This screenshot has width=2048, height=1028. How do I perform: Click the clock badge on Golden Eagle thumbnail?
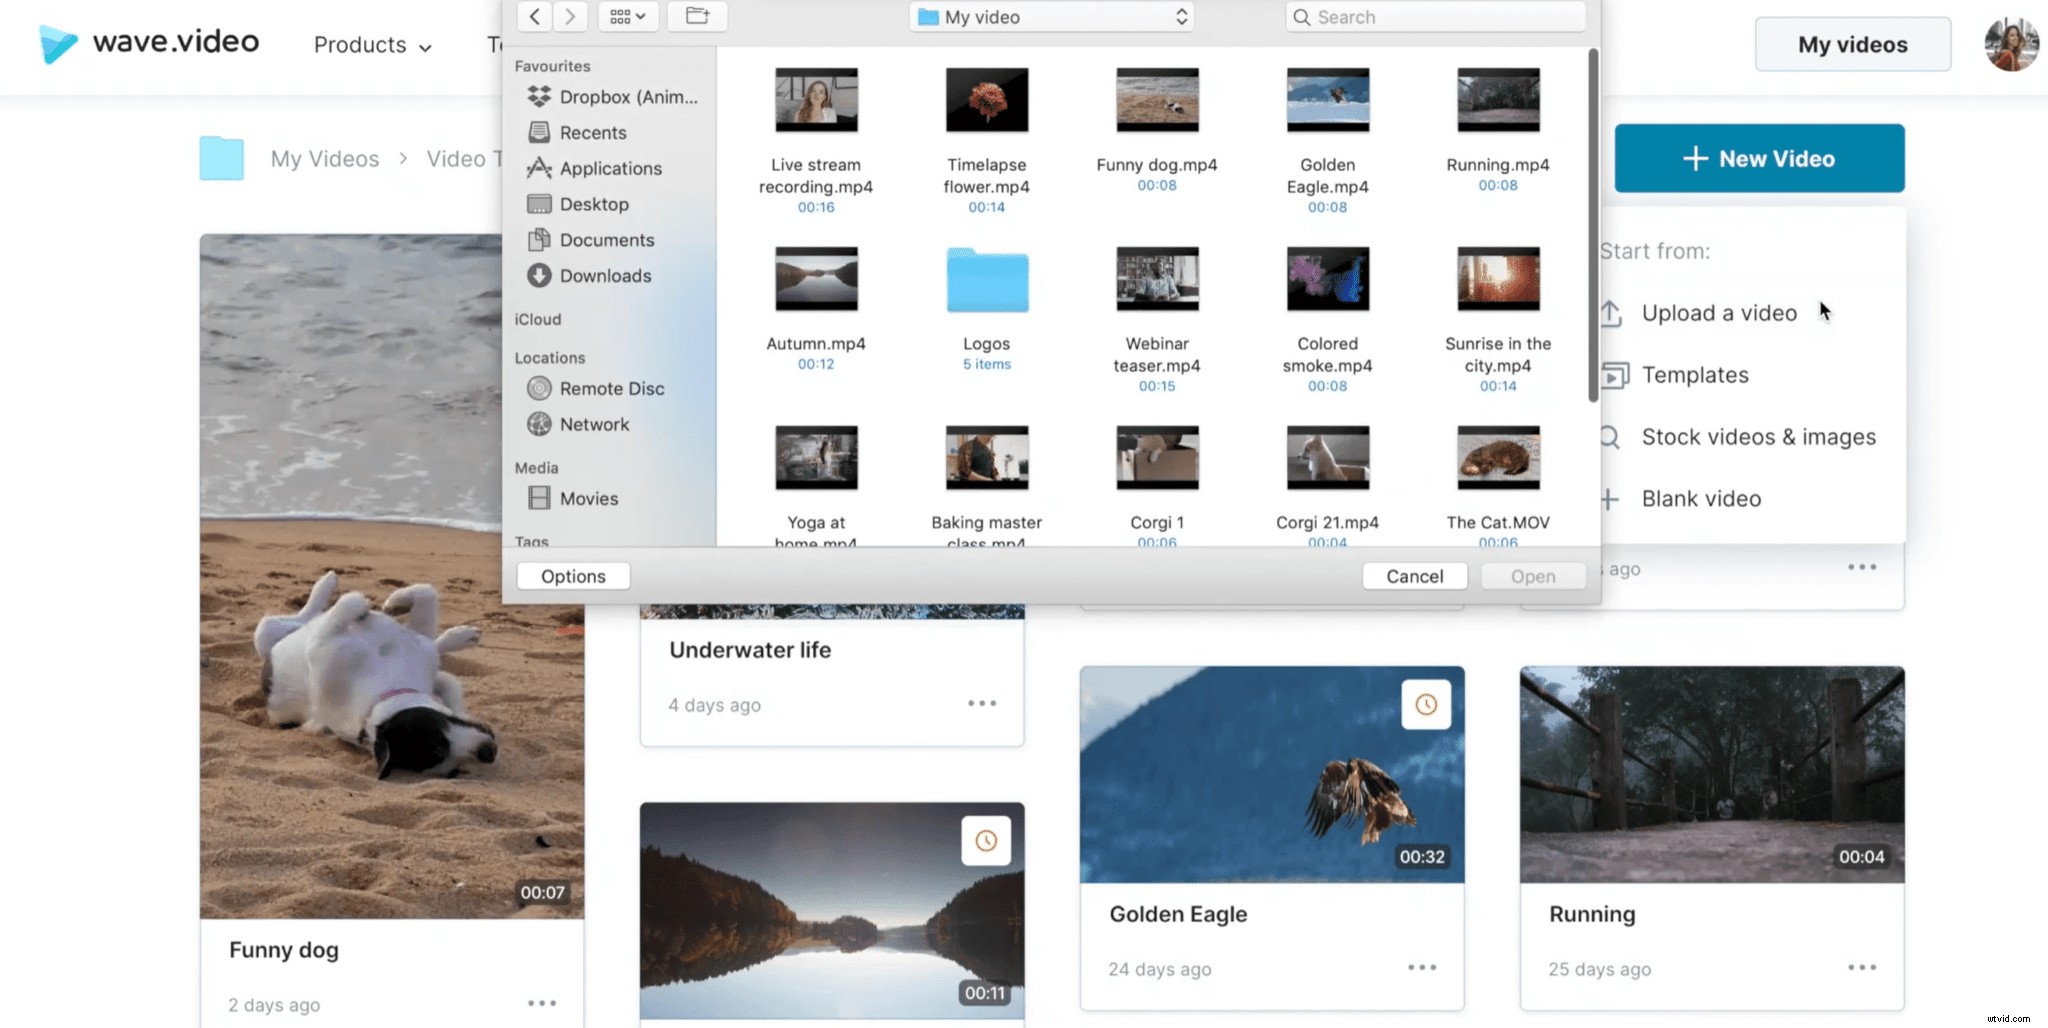(1426, 703)
